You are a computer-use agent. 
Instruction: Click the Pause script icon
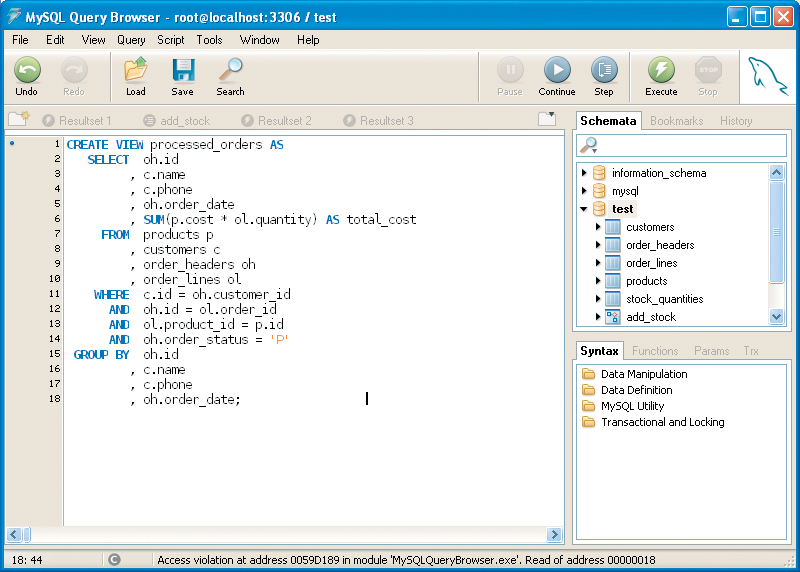tap(510, 70)
